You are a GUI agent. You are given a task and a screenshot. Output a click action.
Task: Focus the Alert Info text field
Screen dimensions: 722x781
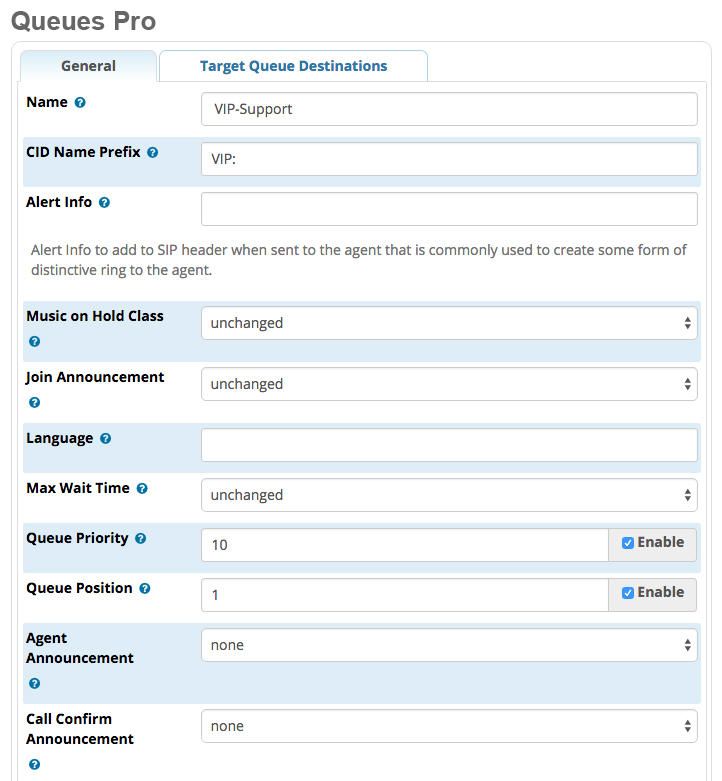pos(449,209)
